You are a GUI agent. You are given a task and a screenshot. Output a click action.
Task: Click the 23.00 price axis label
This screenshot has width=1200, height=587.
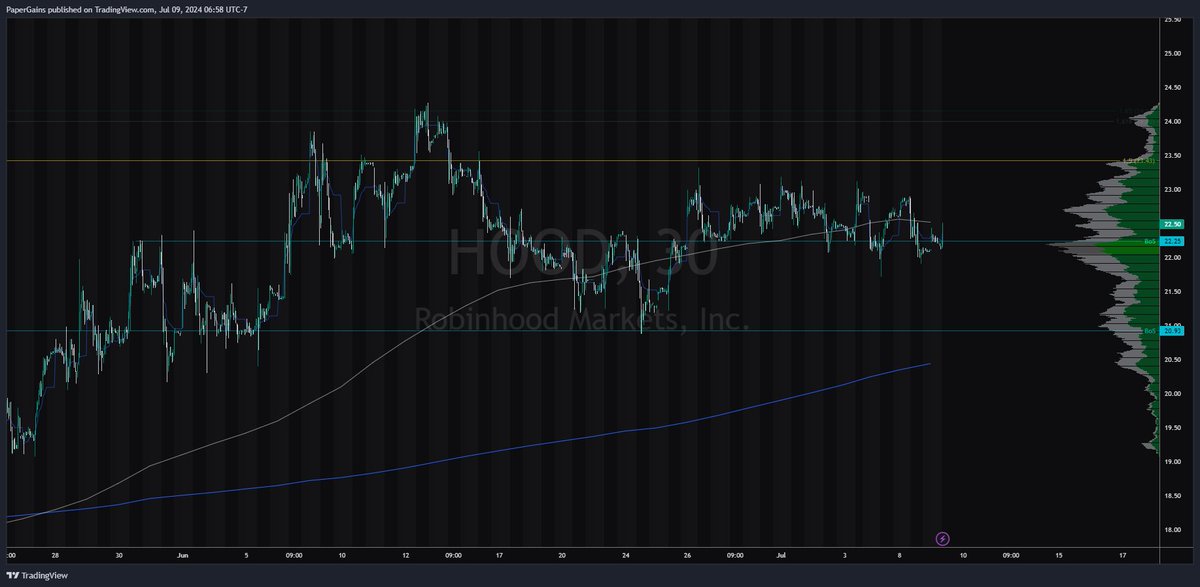pos(1173,190)
